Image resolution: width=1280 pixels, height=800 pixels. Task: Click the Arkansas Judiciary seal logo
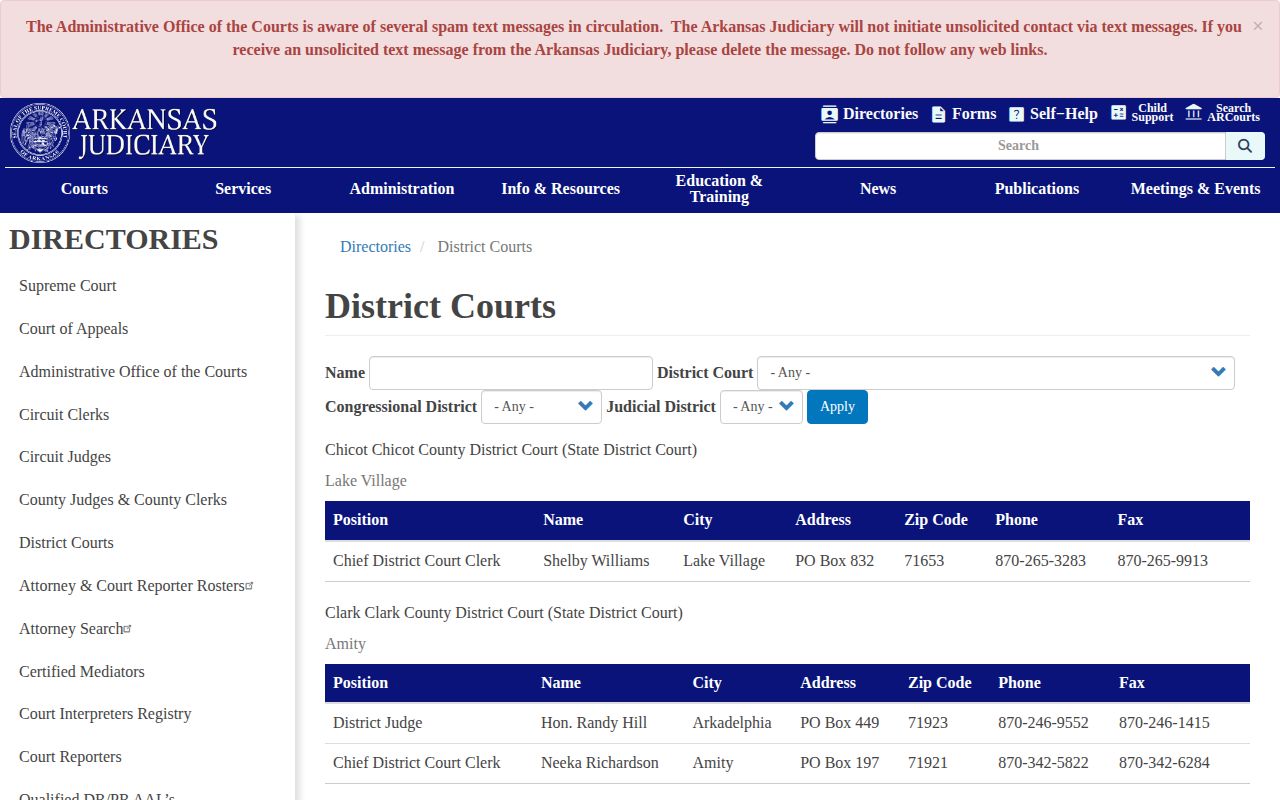40,133
